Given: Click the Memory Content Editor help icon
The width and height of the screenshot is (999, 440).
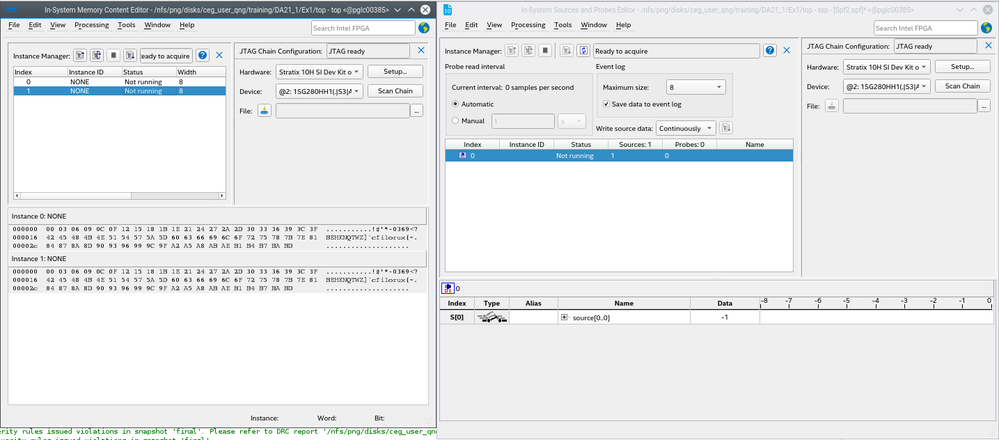Looking at the screenshot, I should (x=203, y=56).
